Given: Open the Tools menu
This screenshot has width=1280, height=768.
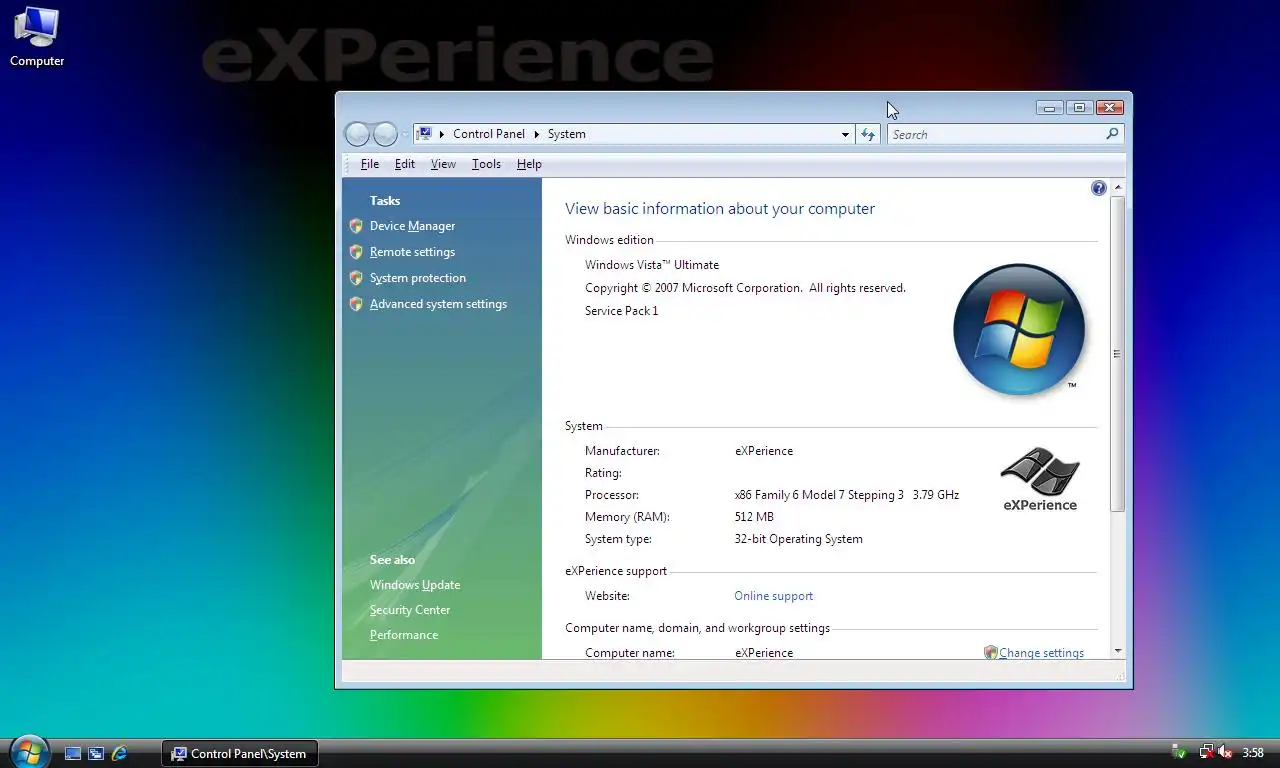Looking at the screenshot, I should coord(486,164).
